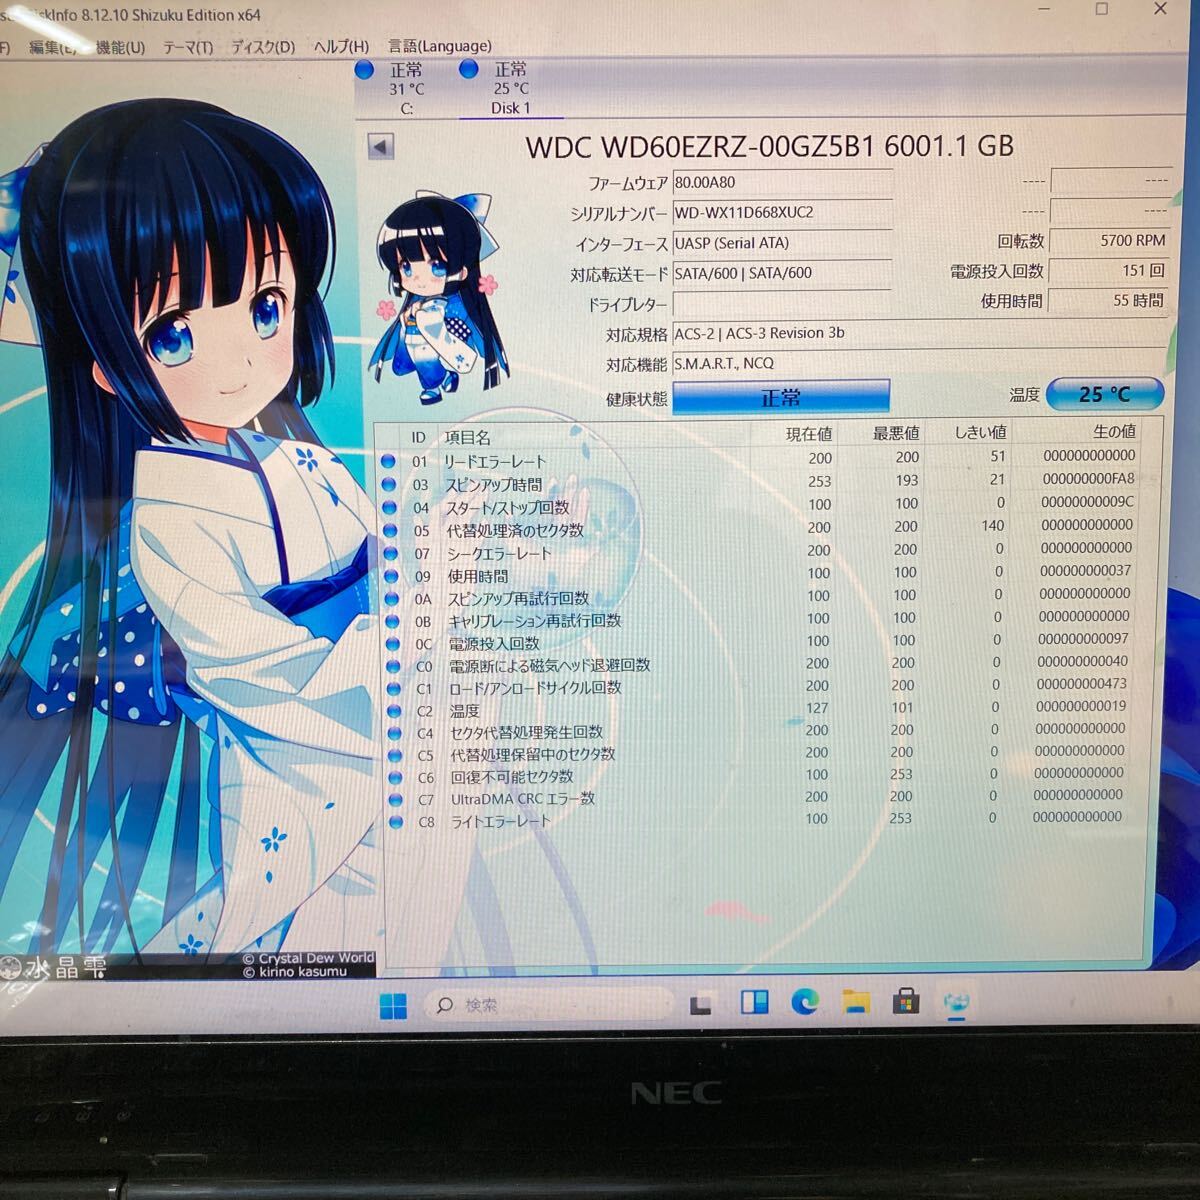Click status dot for 09 使用時間
This screenshot has height=1200, width=1200.
point(391,576)
